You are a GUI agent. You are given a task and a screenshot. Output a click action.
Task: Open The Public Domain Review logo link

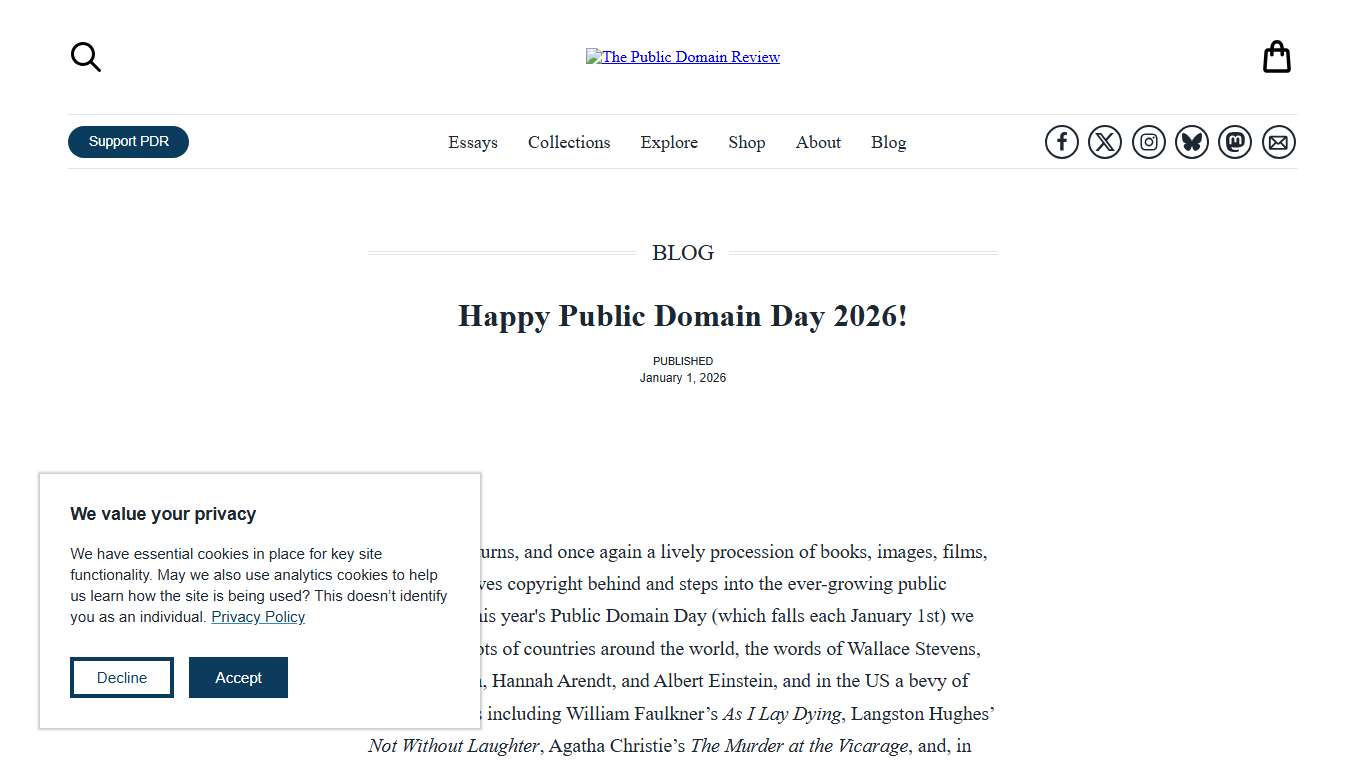point(683,57)
